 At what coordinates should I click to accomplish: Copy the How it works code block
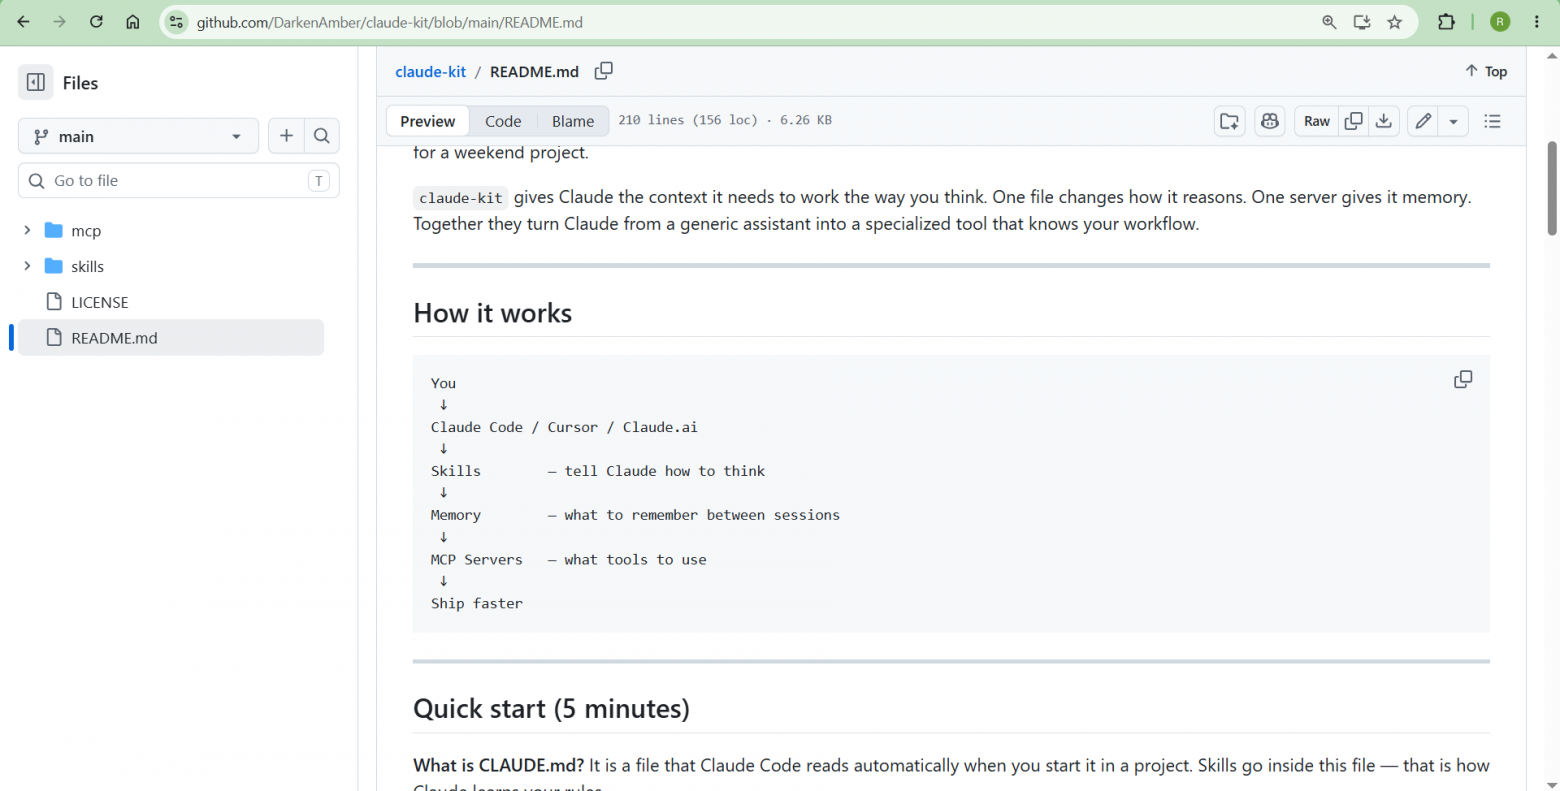pyautogui.click(x=1463, y=380)
